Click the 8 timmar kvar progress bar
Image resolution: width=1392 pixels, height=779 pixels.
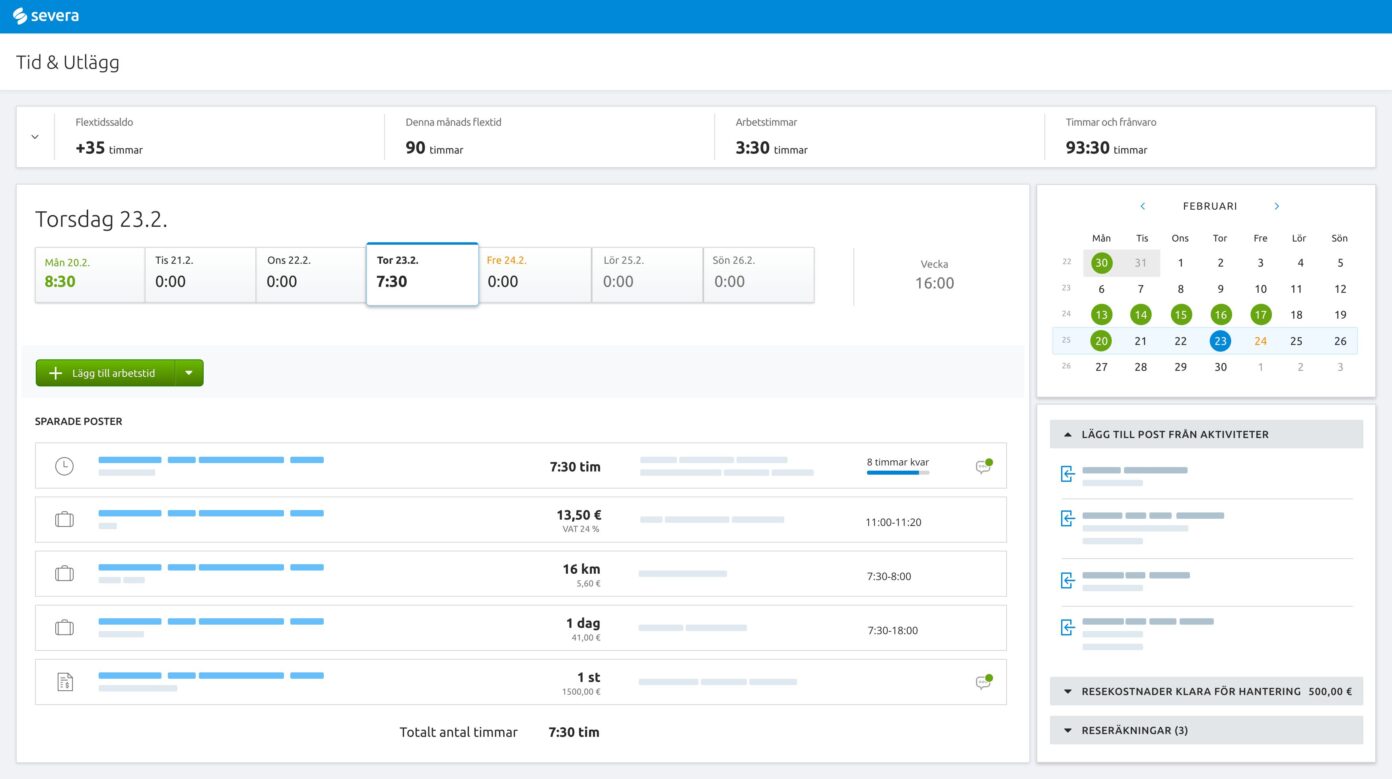click(x=897, y=472)
